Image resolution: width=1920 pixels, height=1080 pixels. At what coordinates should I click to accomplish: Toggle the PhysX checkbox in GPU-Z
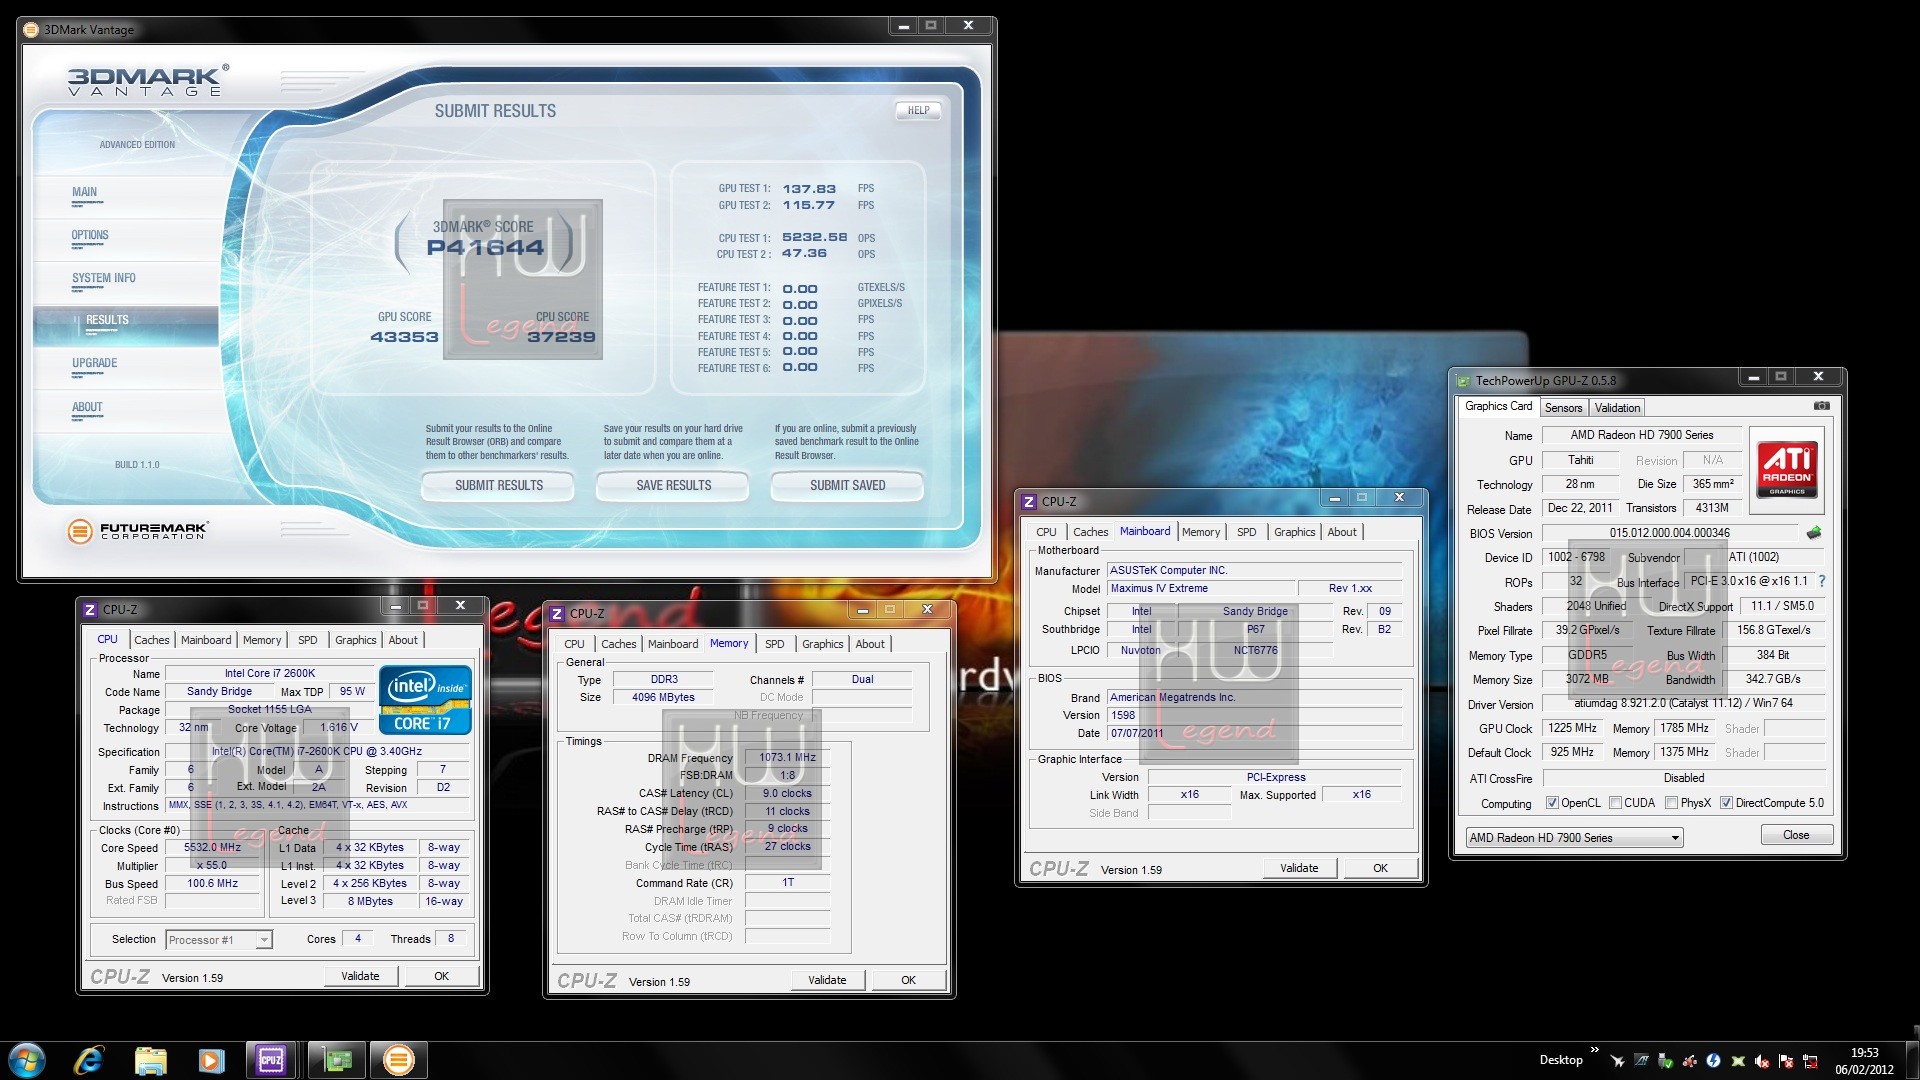[x=1671, y=803]
